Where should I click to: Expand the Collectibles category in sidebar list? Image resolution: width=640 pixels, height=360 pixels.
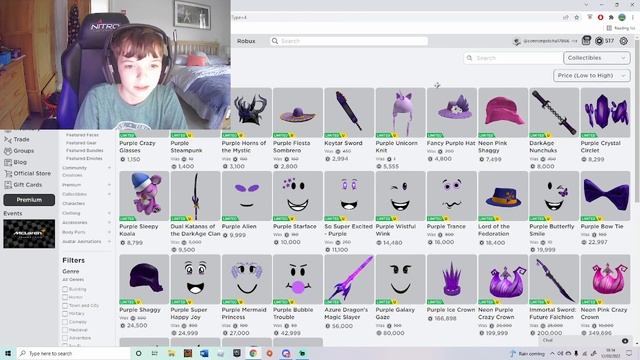click(x=109, y=194)
